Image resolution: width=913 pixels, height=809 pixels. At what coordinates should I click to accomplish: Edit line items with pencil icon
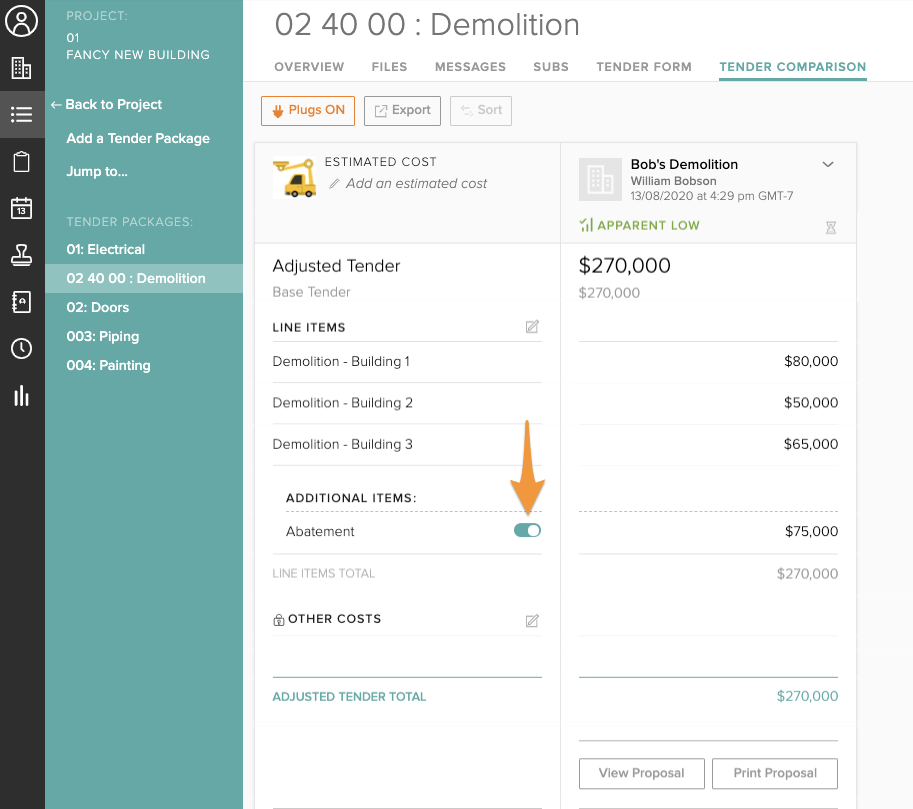(532, 327)
